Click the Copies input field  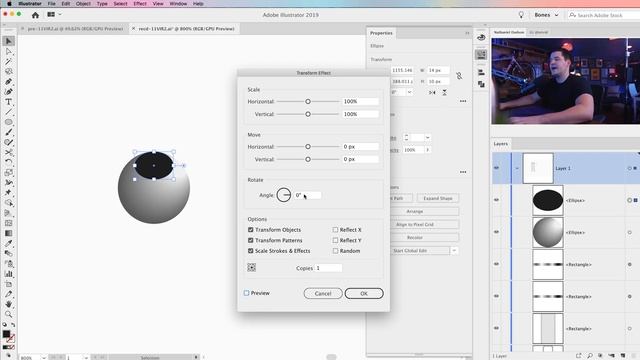point(329,268)
